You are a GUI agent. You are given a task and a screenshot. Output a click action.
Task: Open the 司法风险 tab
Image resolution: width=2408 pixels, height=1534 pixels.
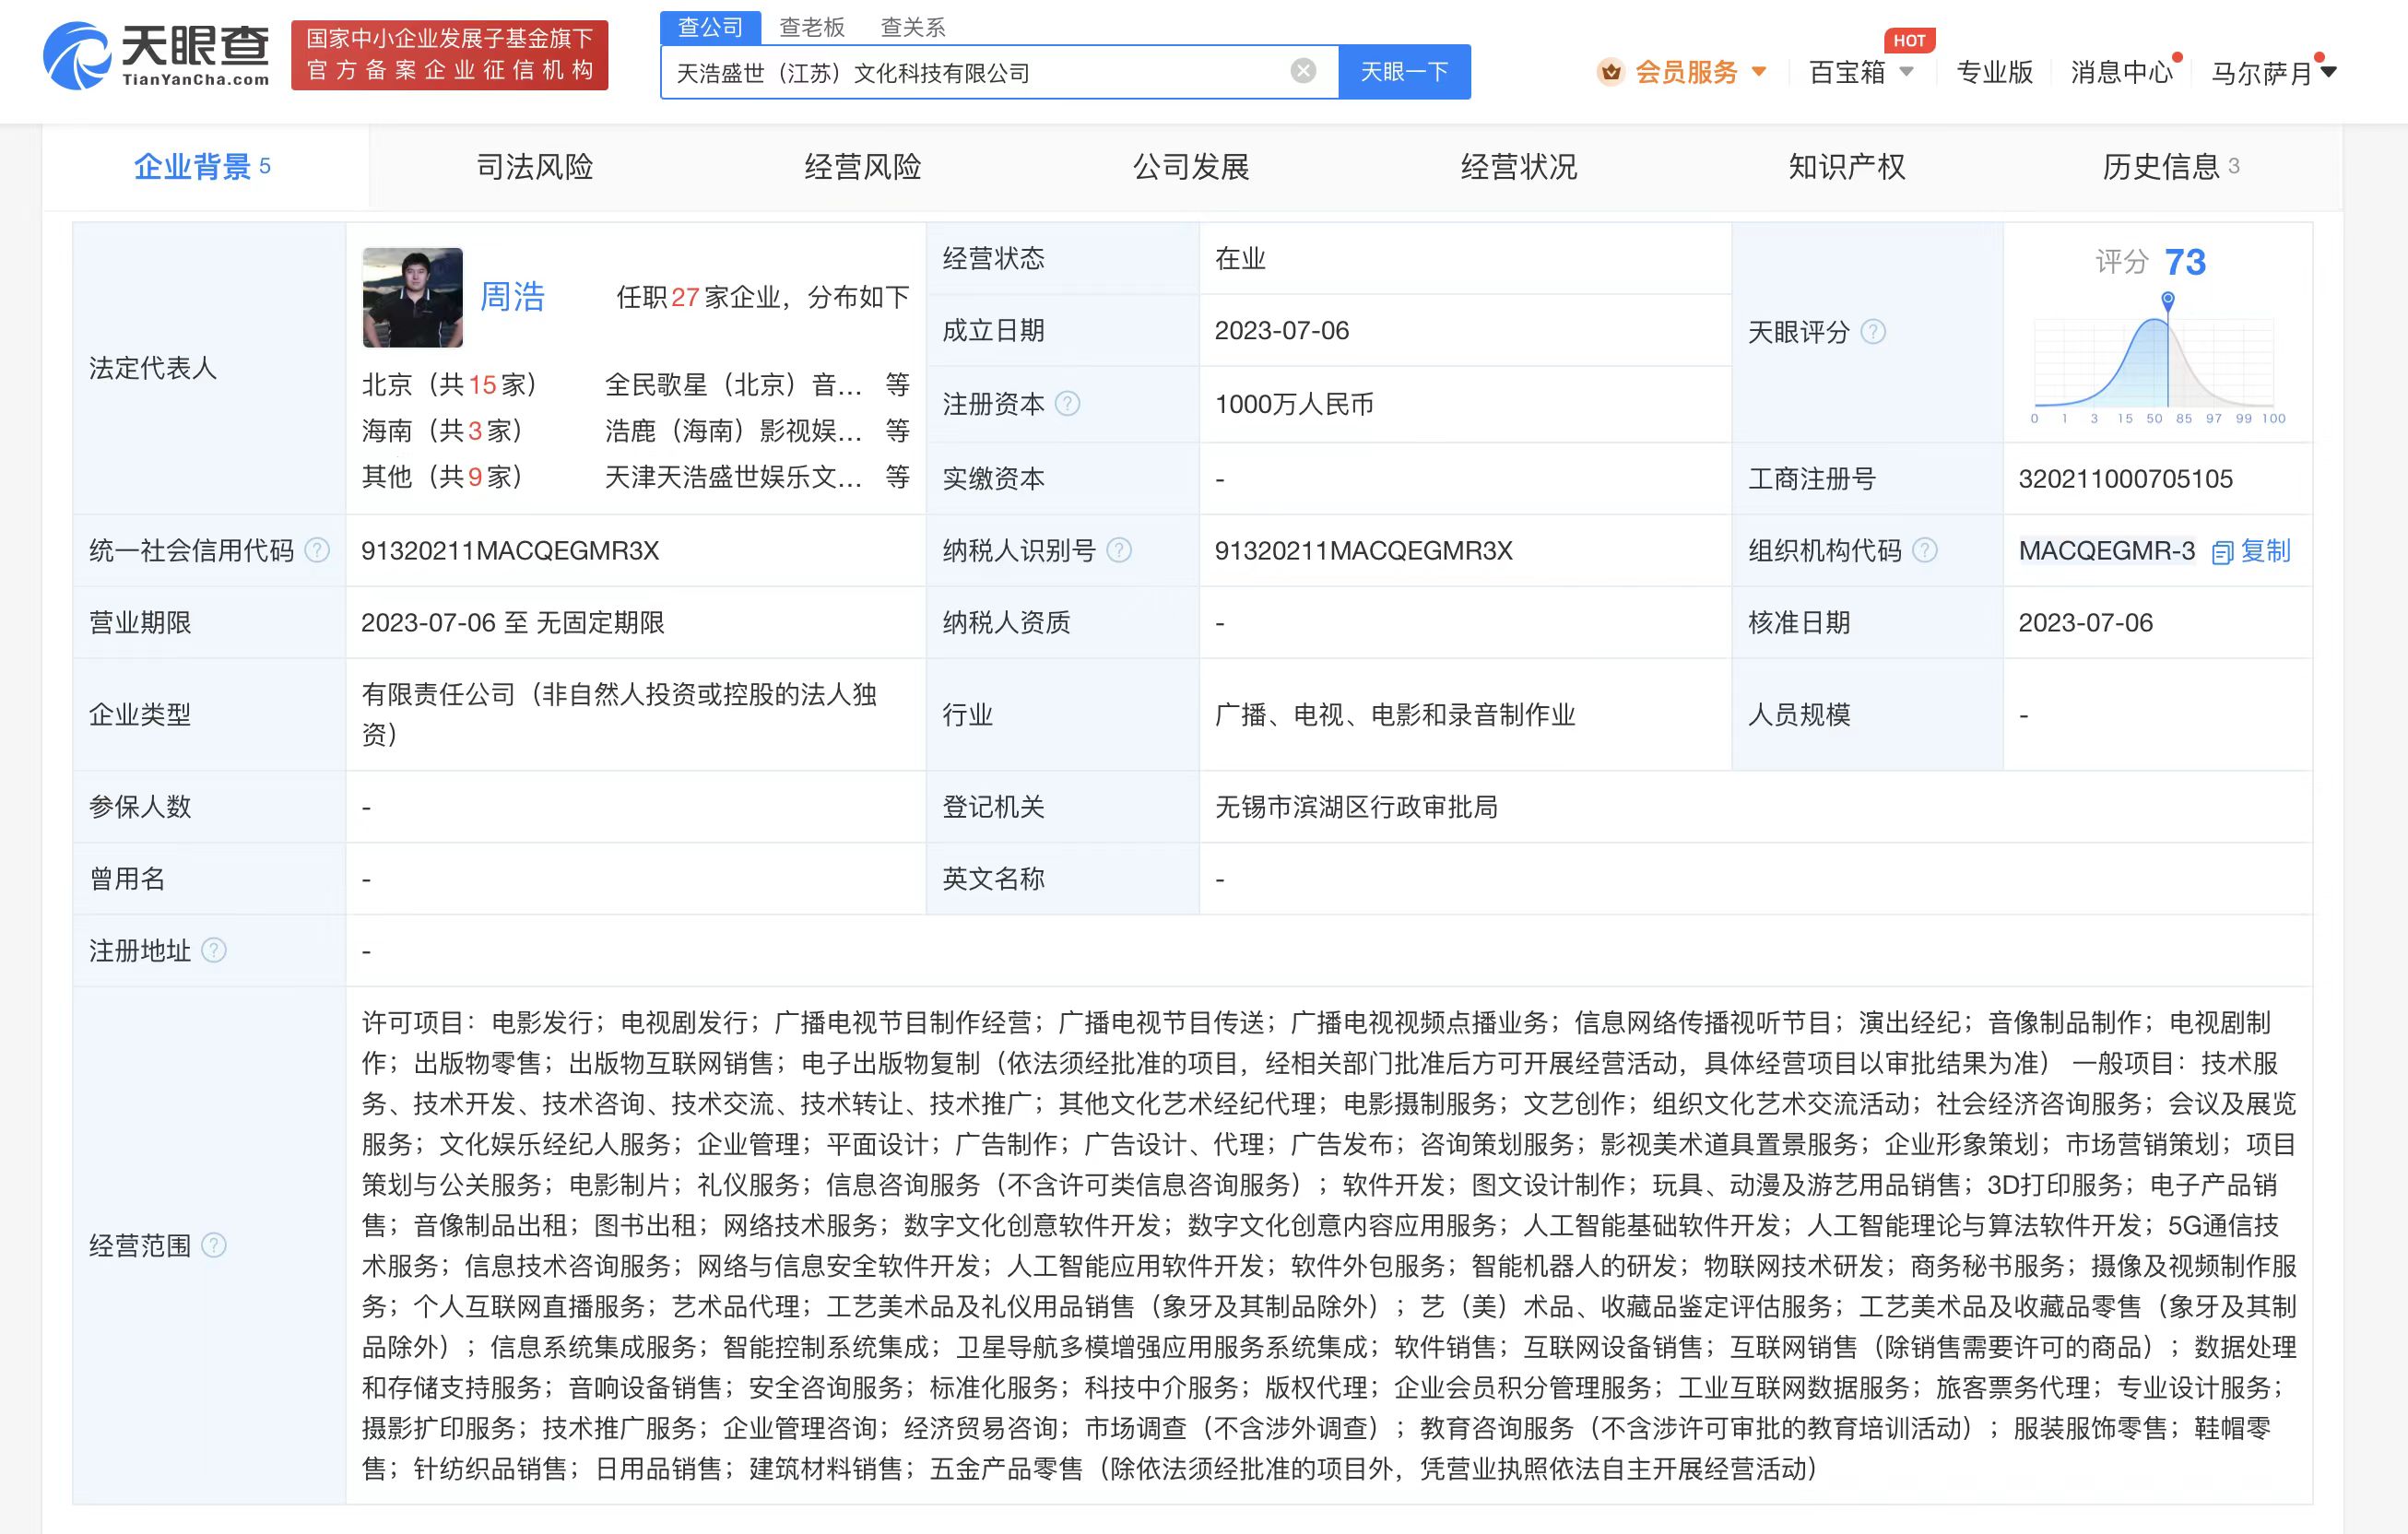(x=535, y=166)
